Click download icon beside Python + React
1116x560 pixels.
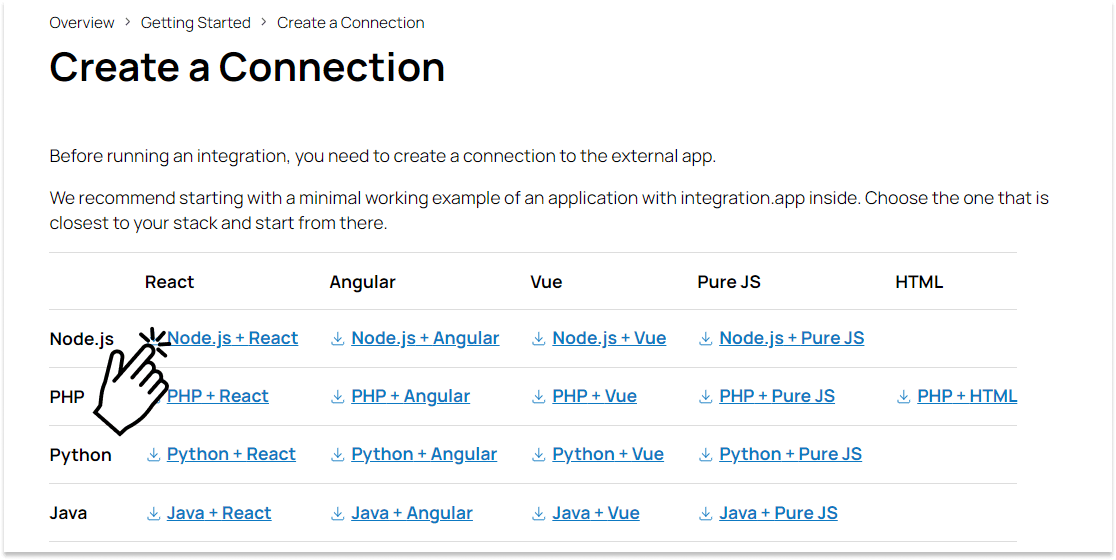pos(153,455)
